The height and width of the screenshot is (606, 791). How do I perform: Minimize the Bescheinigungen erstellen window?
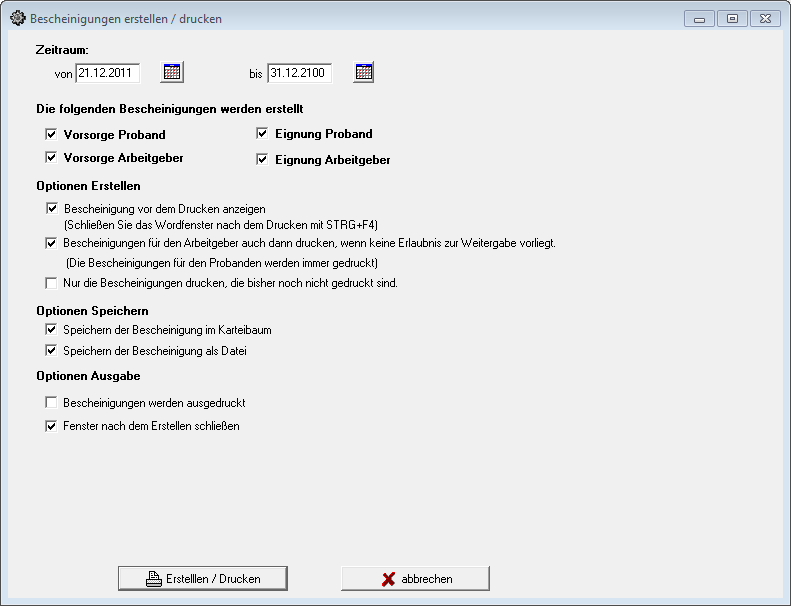pyautogui.click(x=699, y=18)
